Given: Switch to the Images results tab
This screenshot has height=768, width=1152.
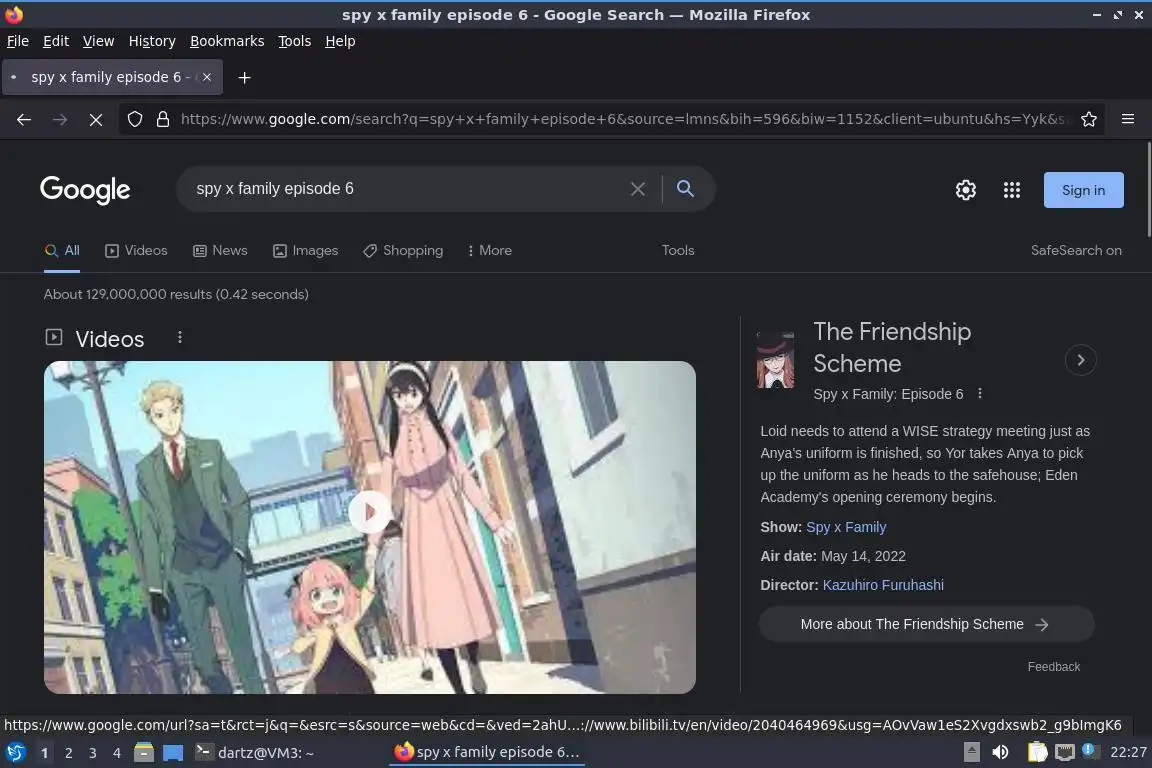Looking at the screenshot, I should pyautogui.click(x=306, y=251).
